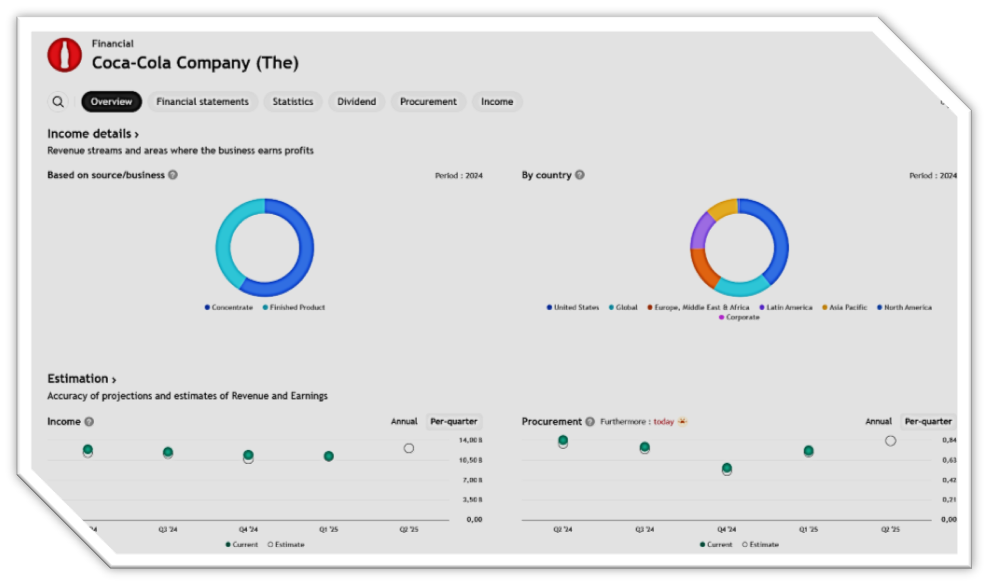Click the '7,00 B' axis value
The image size is (989, 585).
[472, 480]
